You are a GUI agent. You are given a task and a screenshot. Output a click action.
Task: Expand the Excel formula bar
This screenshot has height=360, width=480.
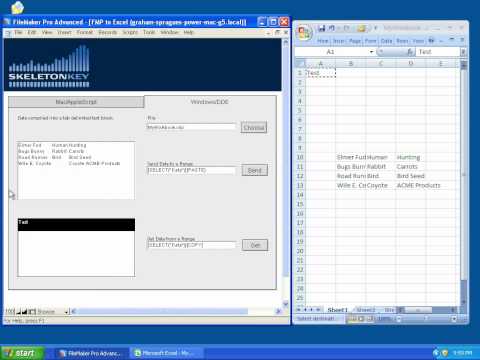click(x=463, y=52)
